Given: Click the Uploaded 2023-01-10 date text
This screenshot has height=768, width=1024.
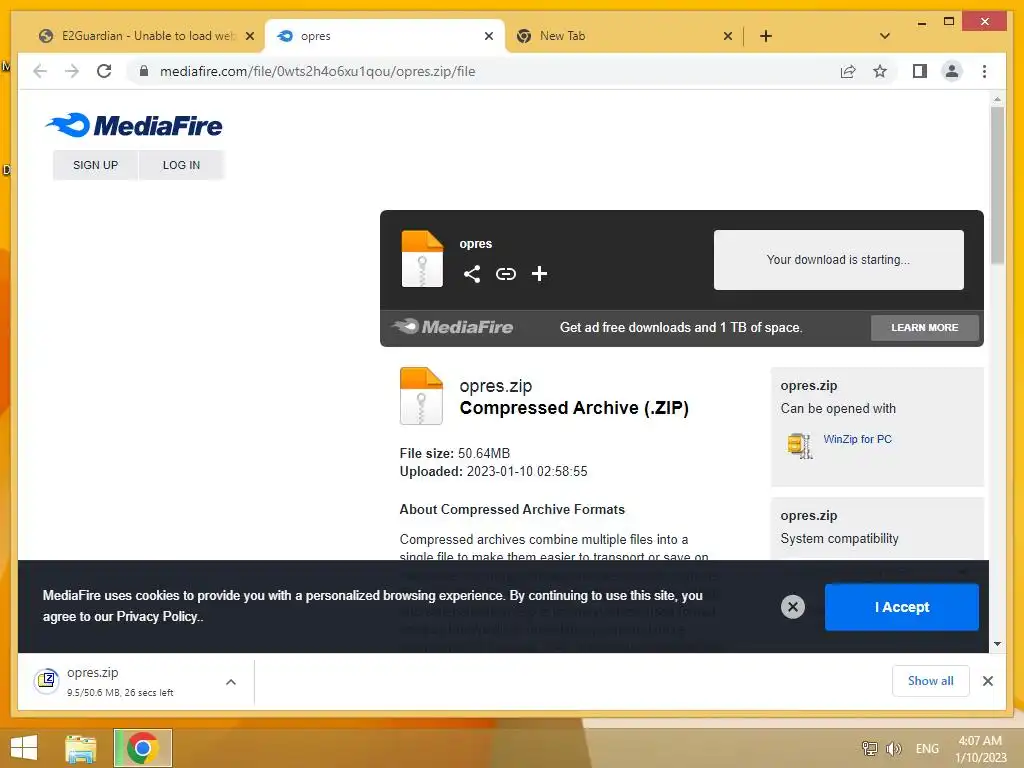Looking at the screenshot, I should click(x=493, y=472).
